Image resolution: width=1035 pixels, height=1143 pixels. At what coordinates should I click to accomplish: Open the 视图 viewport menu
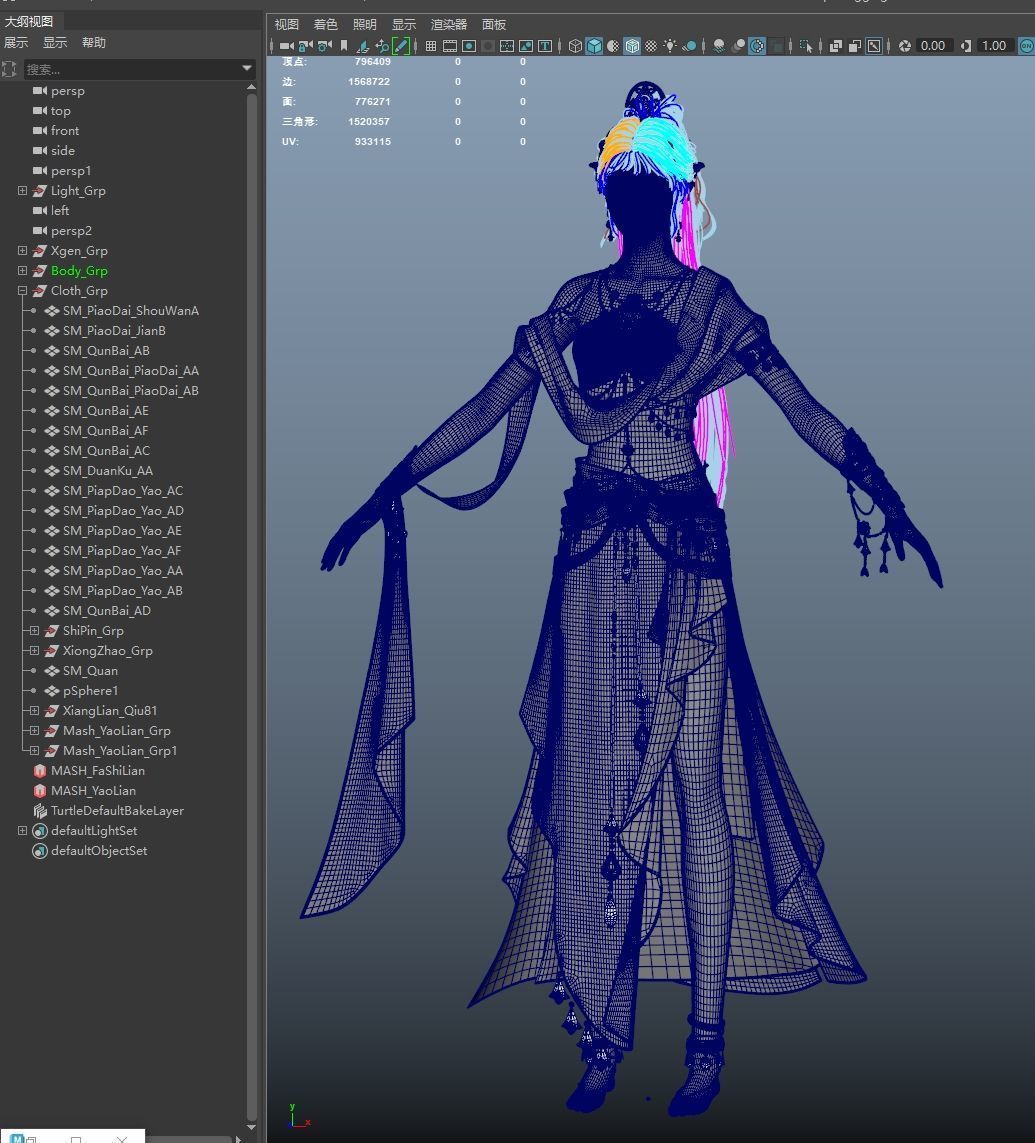[x=286, y=24]
